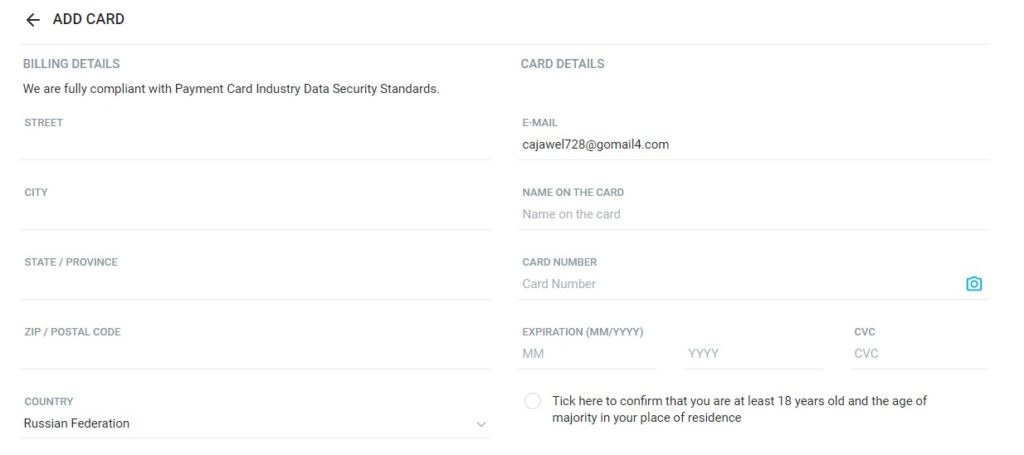Click the Name on the card field
Screen dimensions: 1024x455
tap(754, 214)
